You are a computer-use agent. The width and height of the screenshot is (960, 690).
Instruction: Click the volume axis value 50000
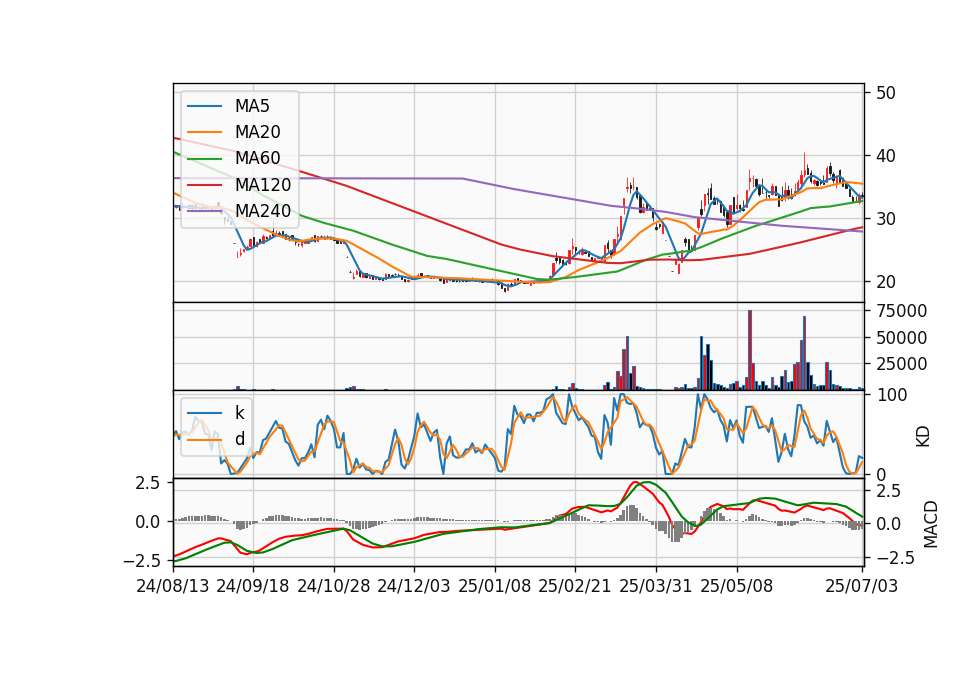(901, 337)
